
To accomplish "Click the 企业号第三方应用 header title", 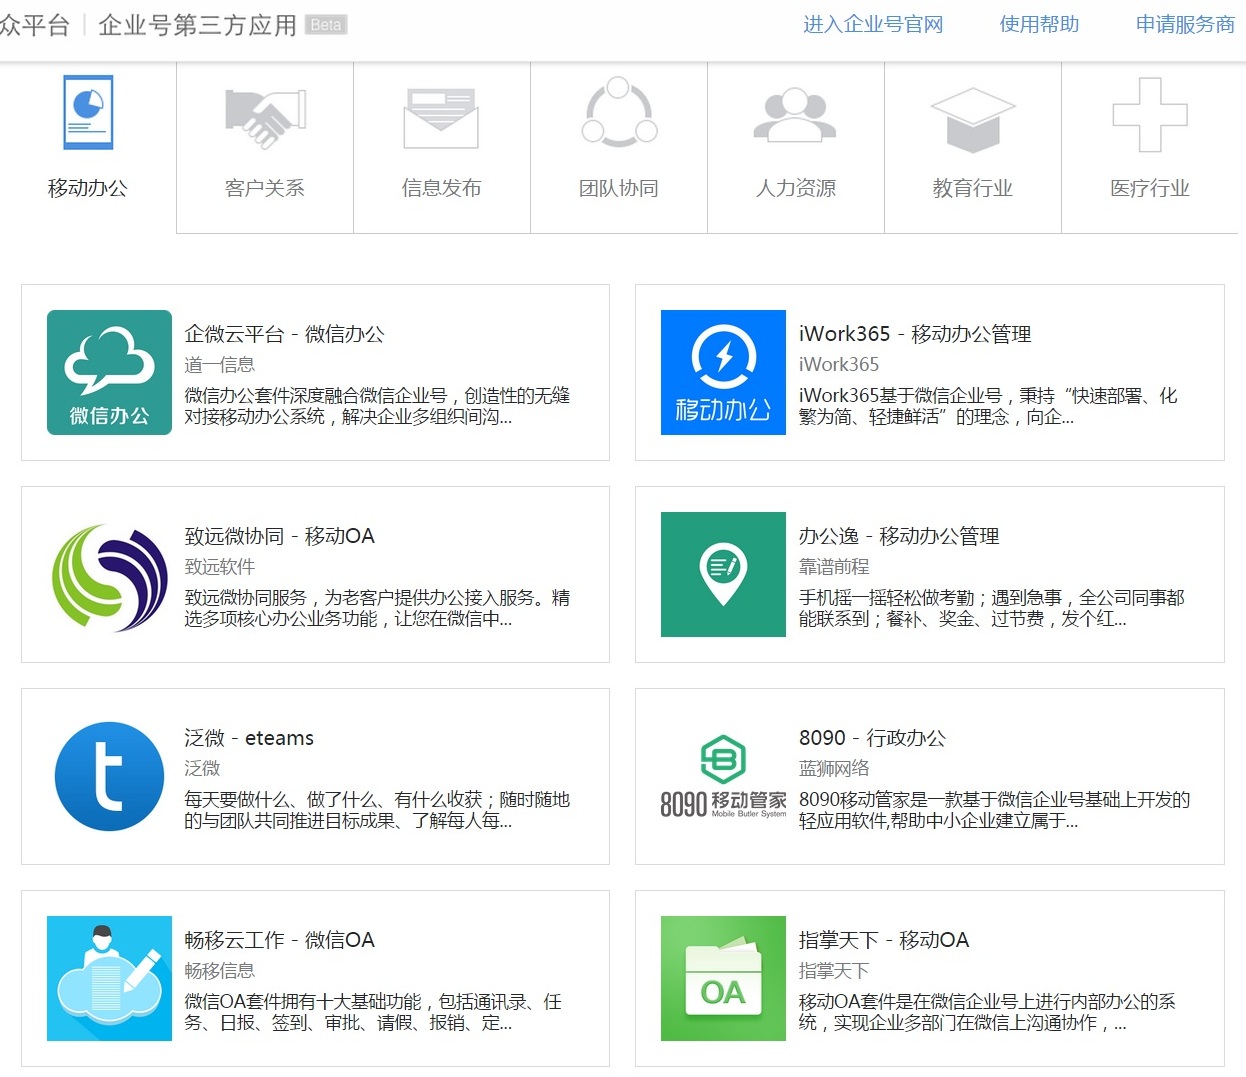I will click(x=198, y=25).
